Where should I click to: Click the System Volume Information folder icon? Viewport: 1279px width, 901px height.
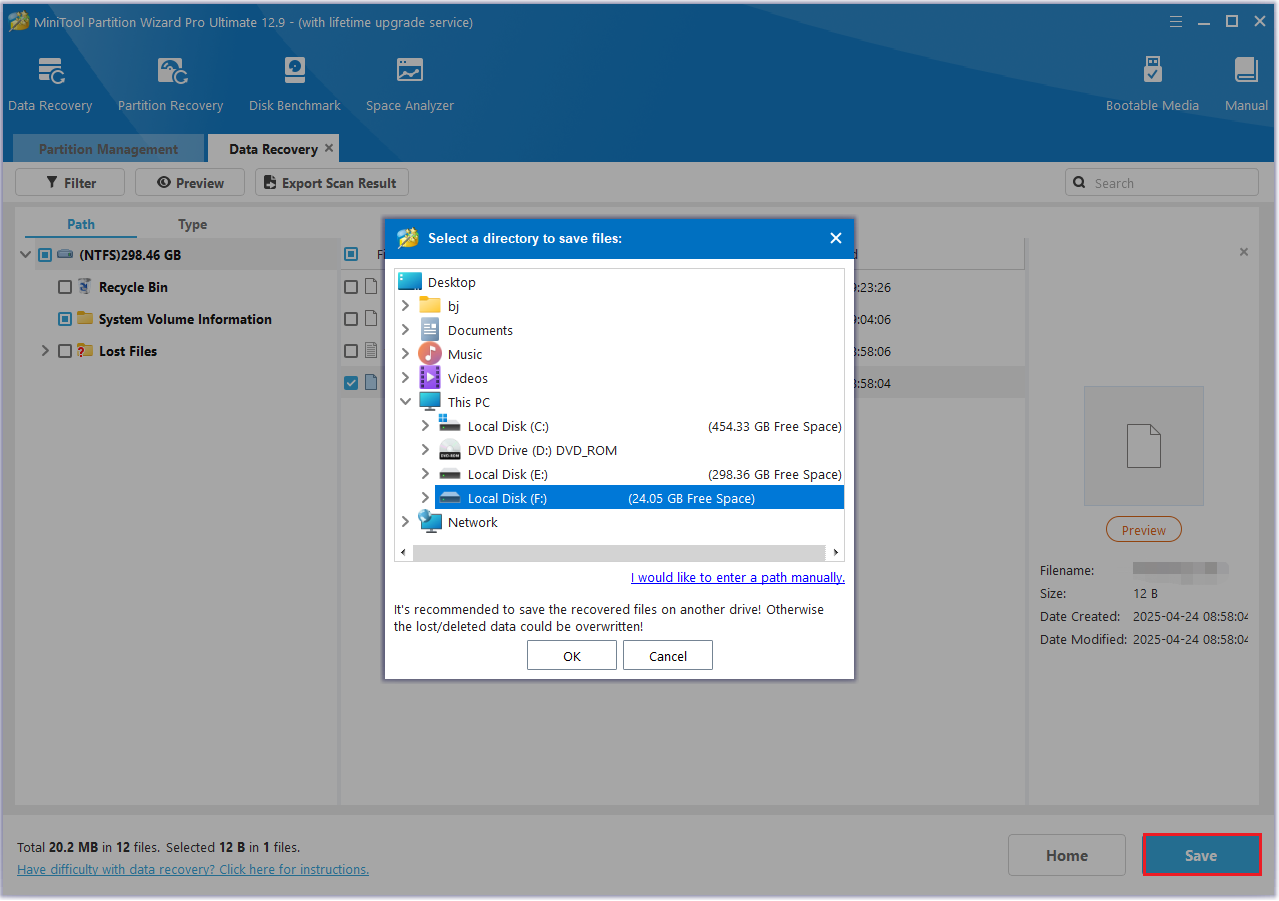85,319
